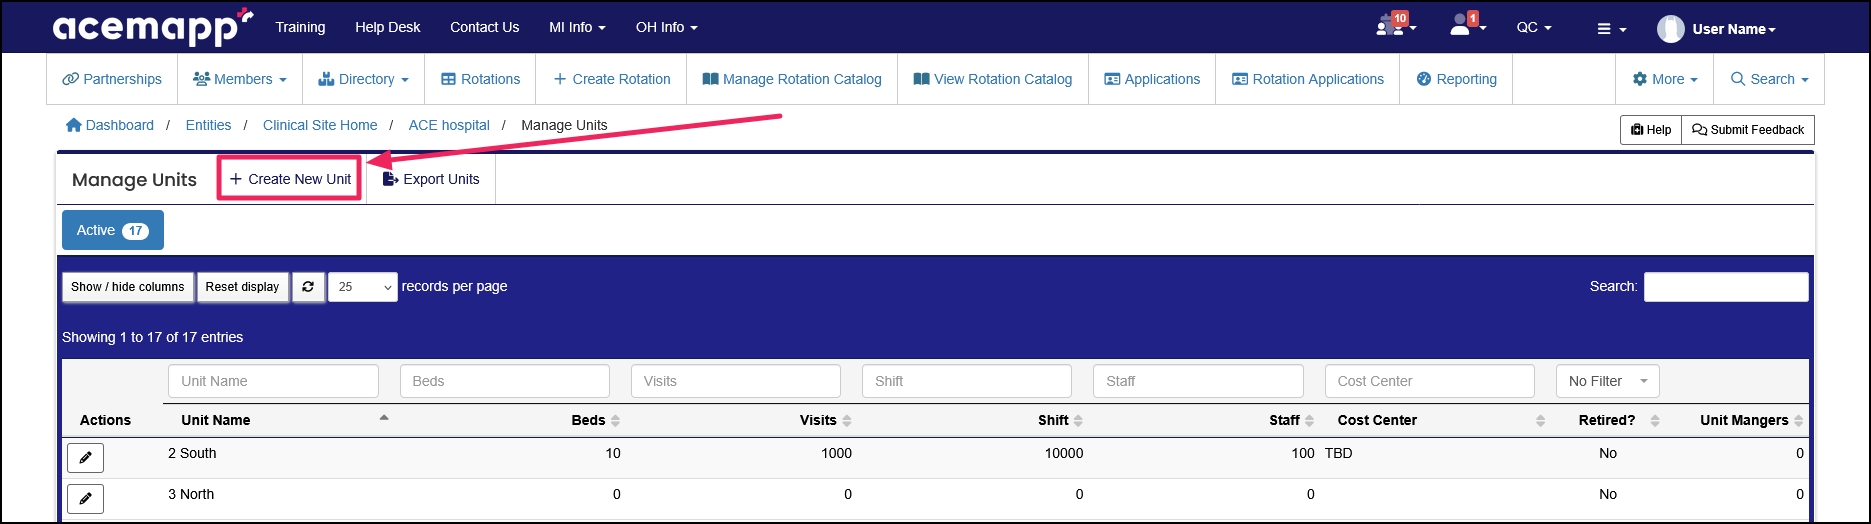
Task: Click Export Units
Action: tap(431, 179)
